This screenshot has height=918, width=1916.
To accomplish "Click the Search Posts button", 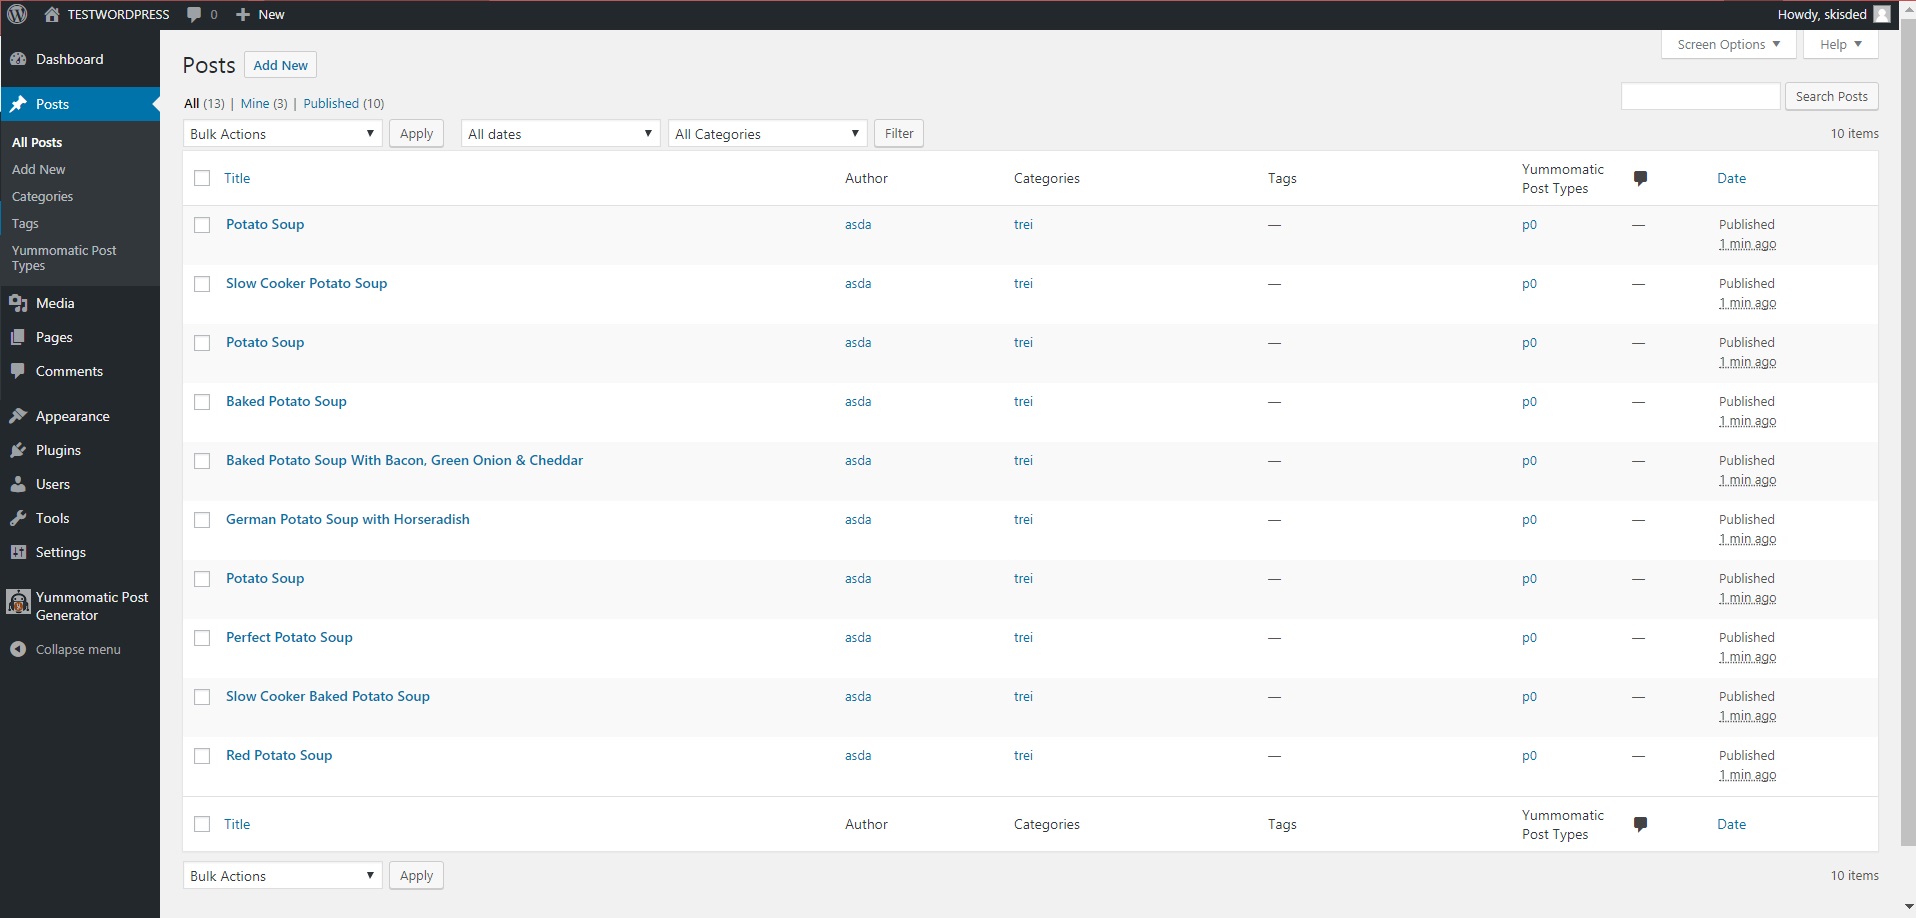I will click(x=1832, y=96).
